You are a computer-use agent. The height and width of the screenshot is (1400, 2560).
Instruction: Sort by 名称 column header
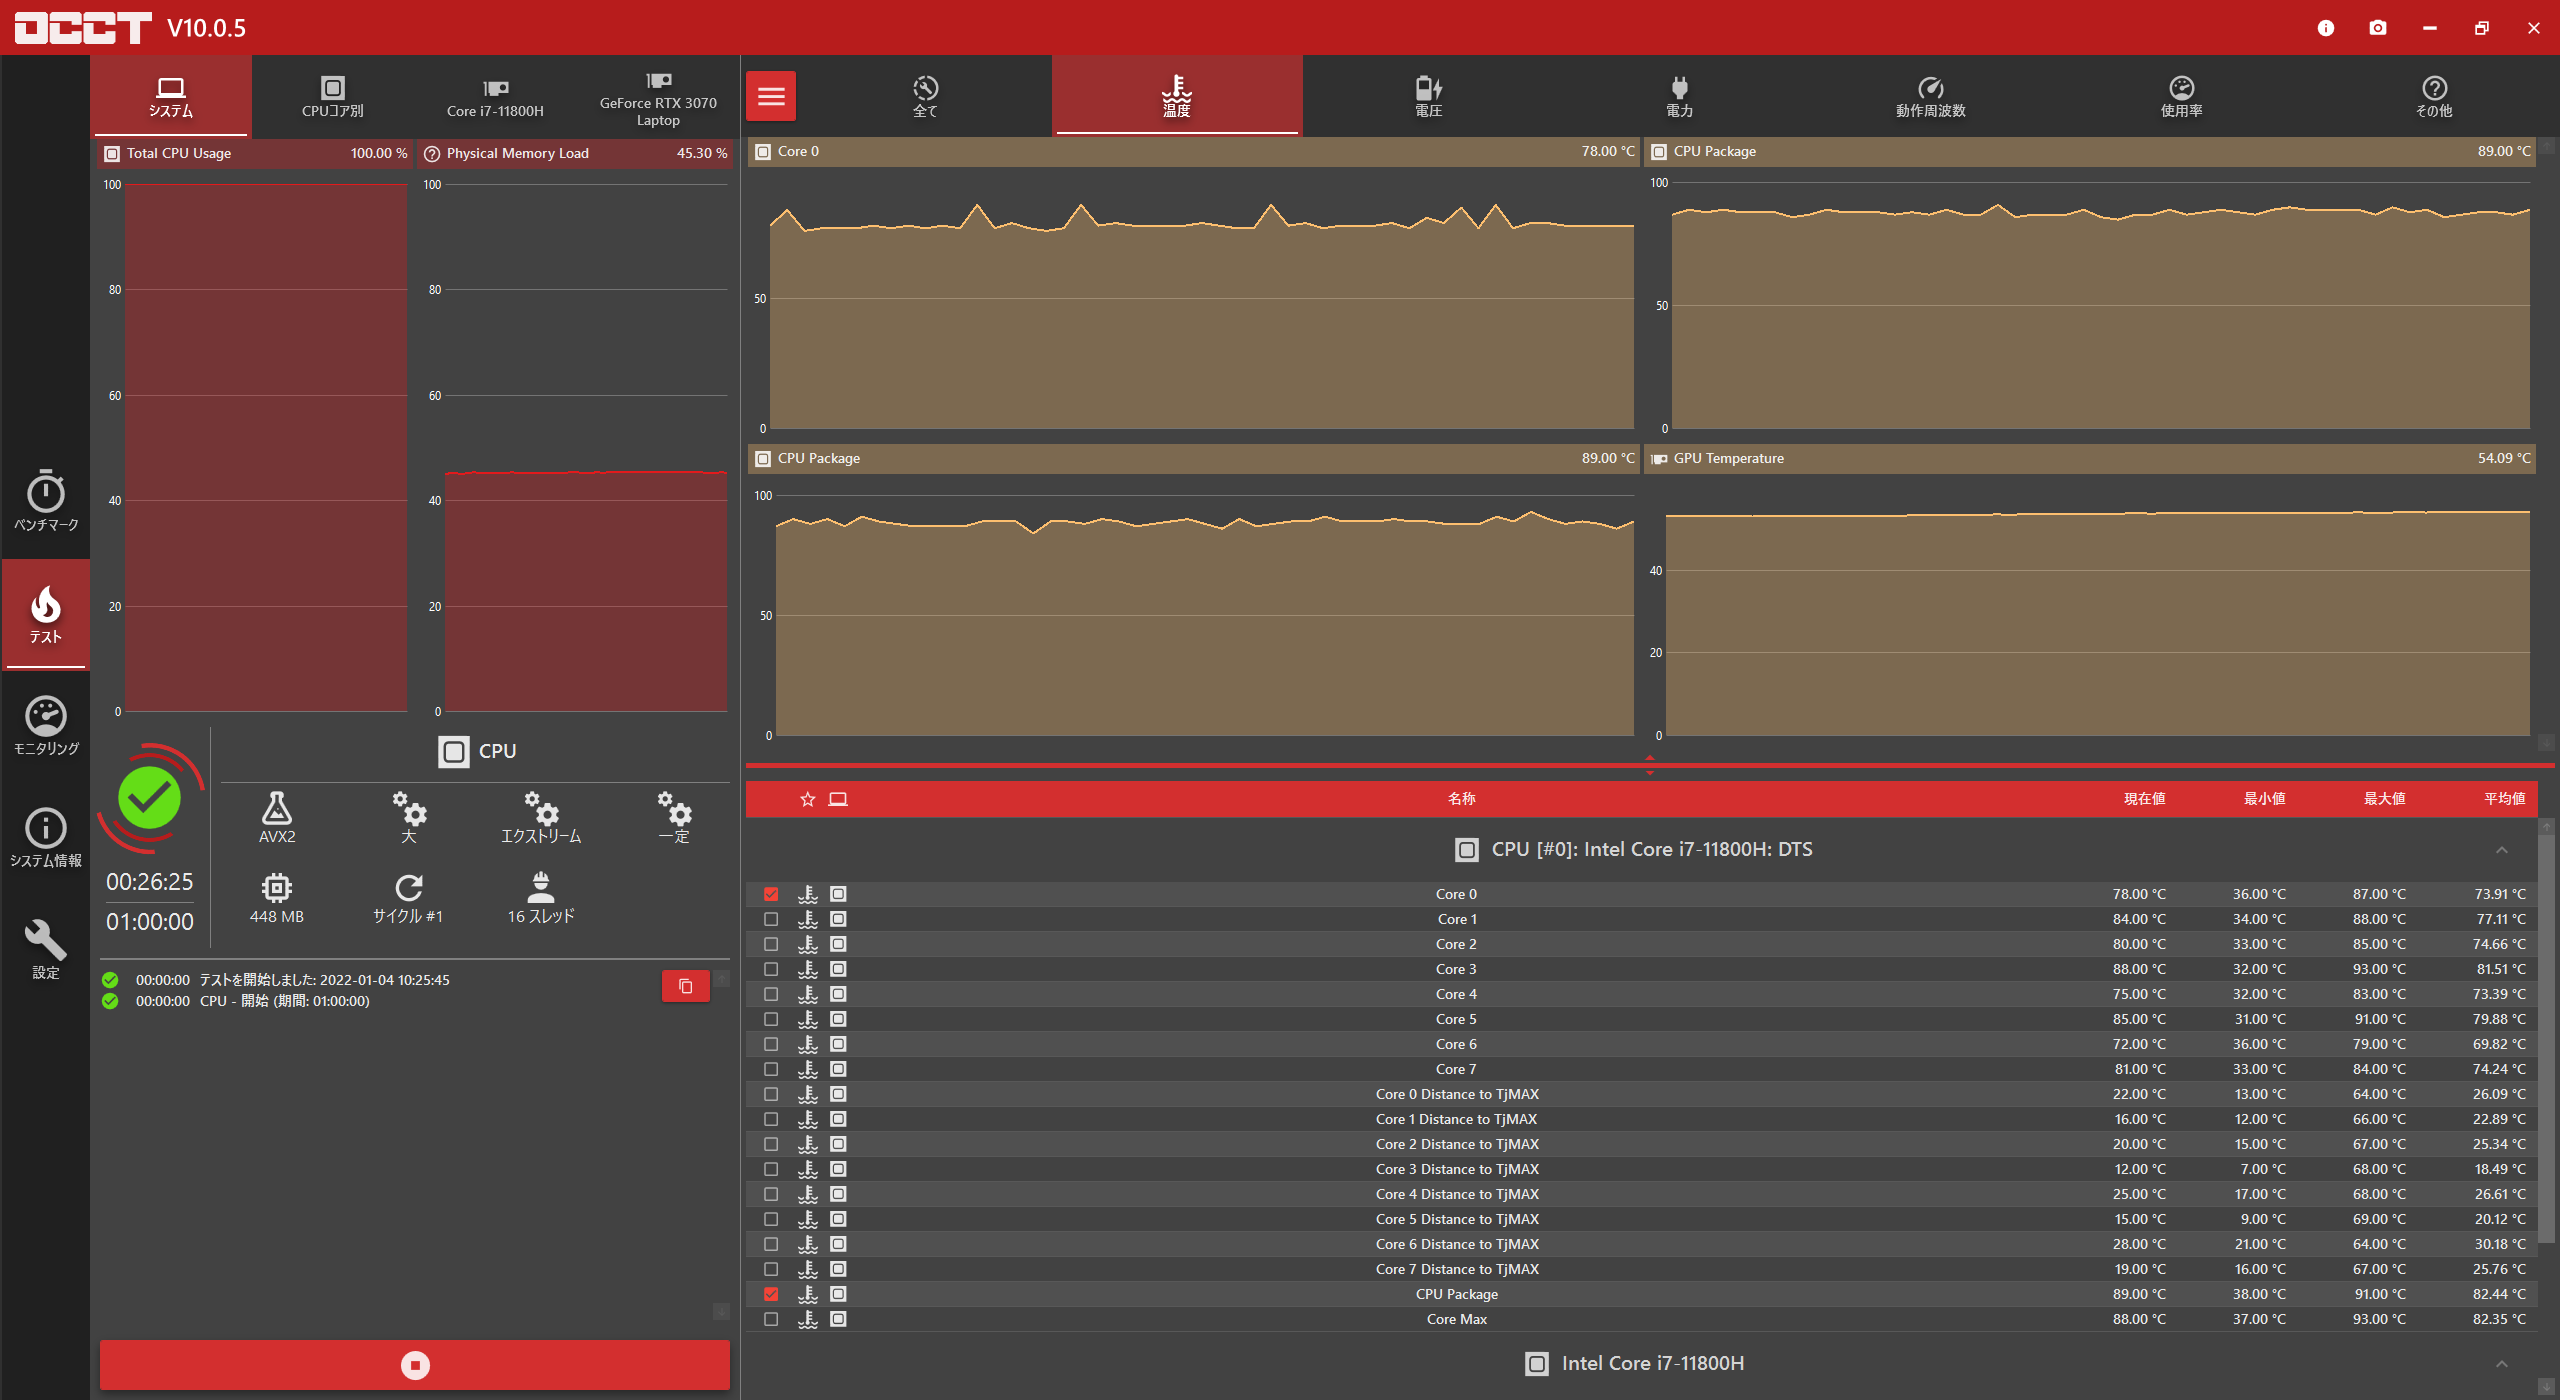(1461, 799)
